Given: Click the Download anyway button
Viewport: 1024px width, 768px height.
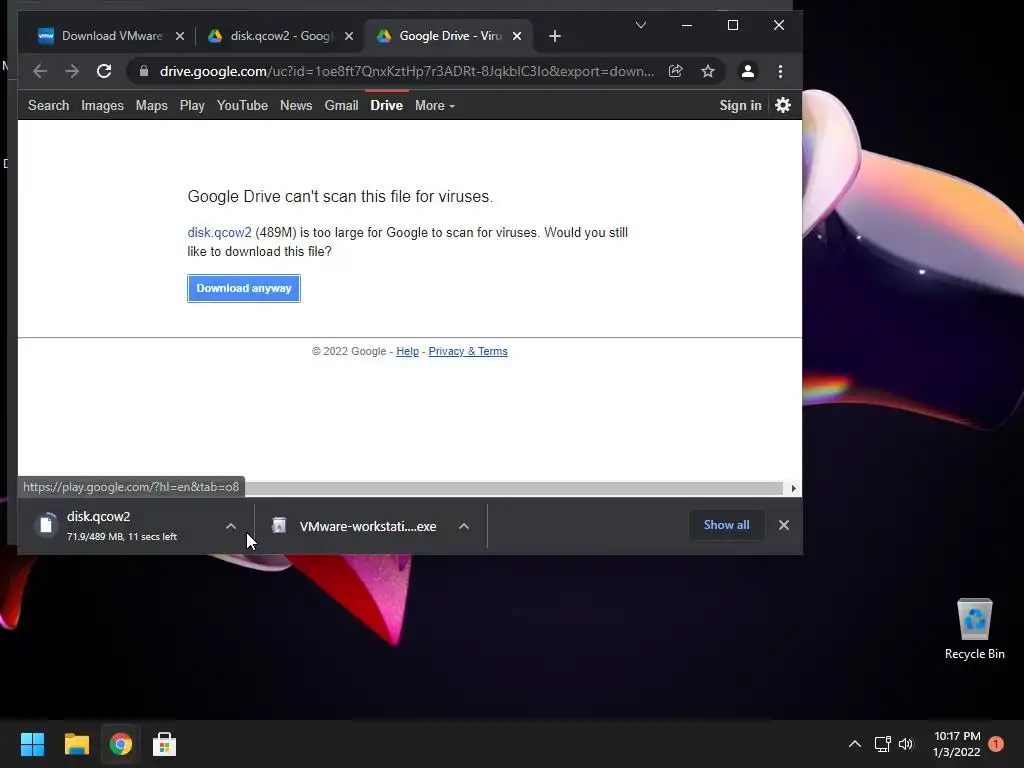Looking at the screenshot, I should (x=244, y=288).
